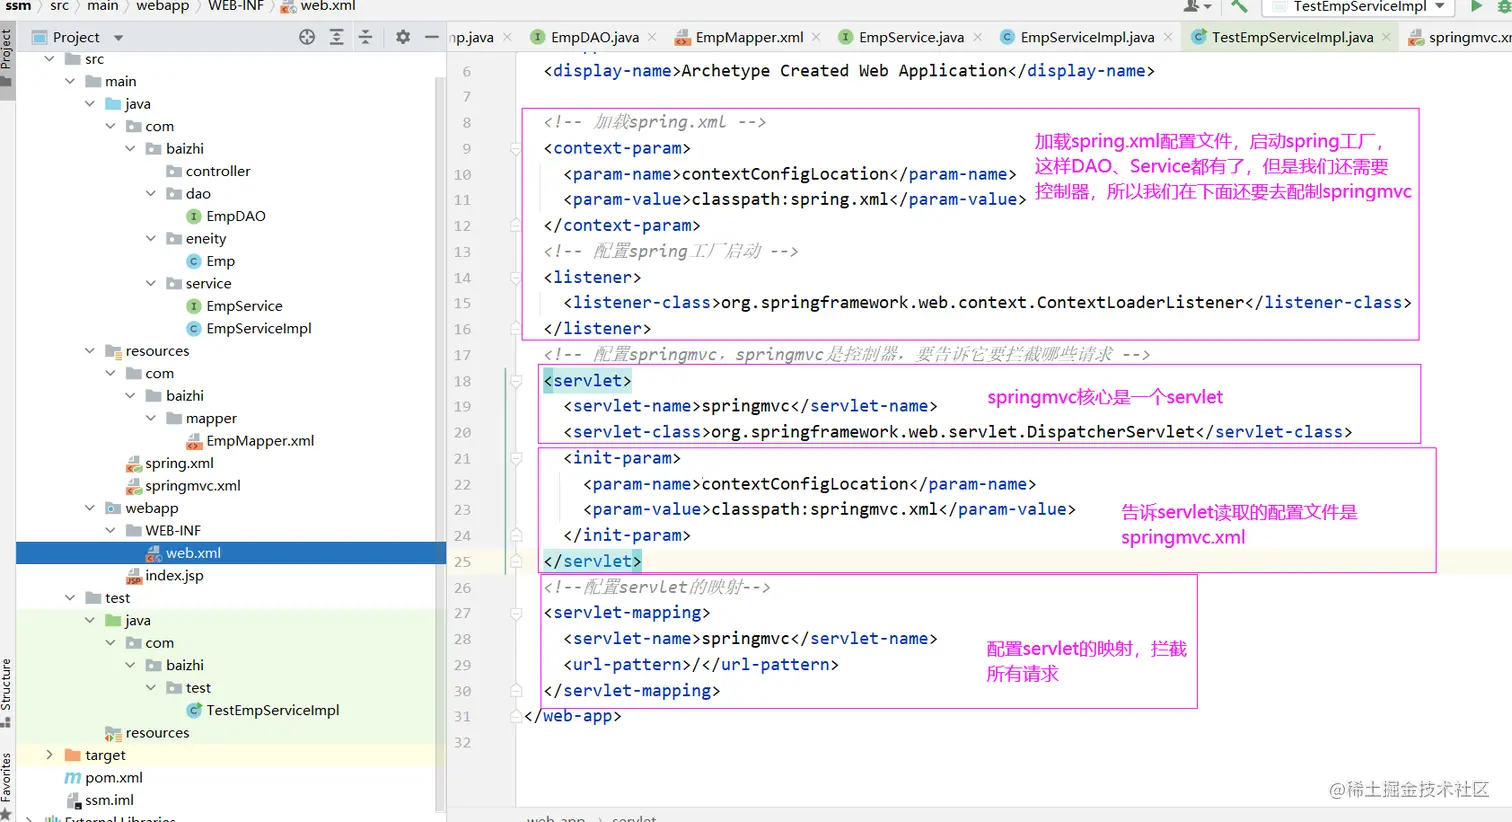Select EmpService interface in project tree

click(244, 306)
